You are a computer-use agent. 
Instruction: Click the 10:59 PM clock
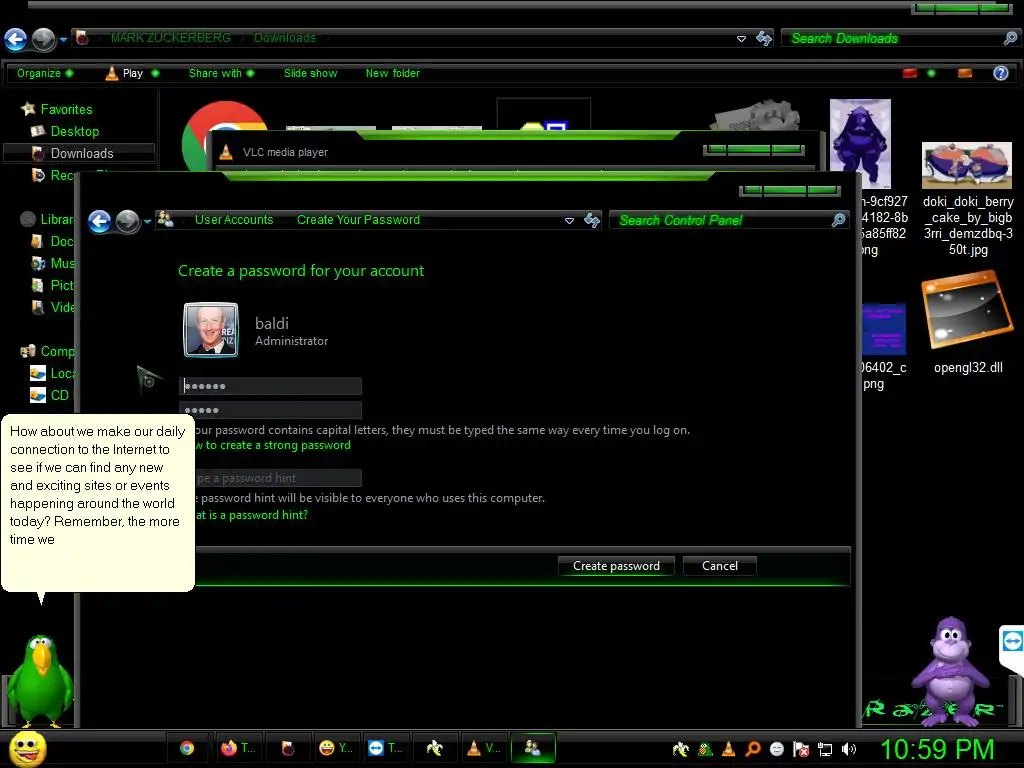[x=937, y=749]
